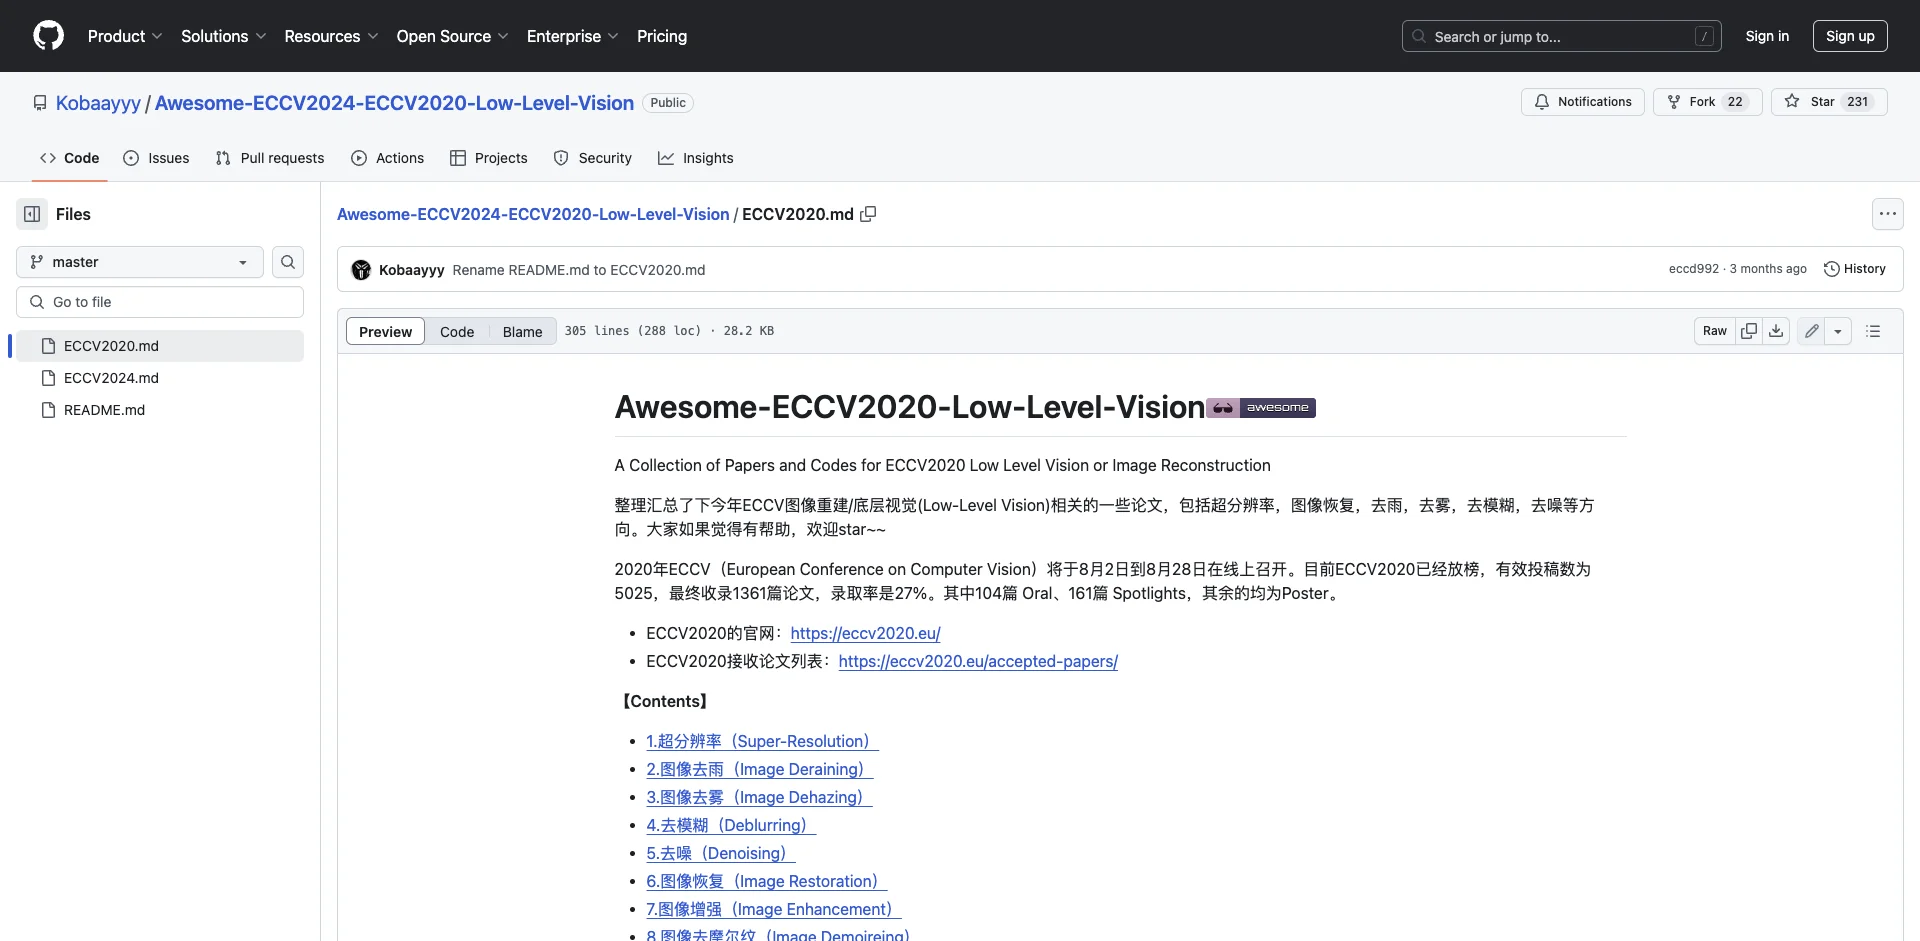Viewport: 1920px width, 941px height.
Task: Search files with magnifier button
Action: click(x=288, y=262)
